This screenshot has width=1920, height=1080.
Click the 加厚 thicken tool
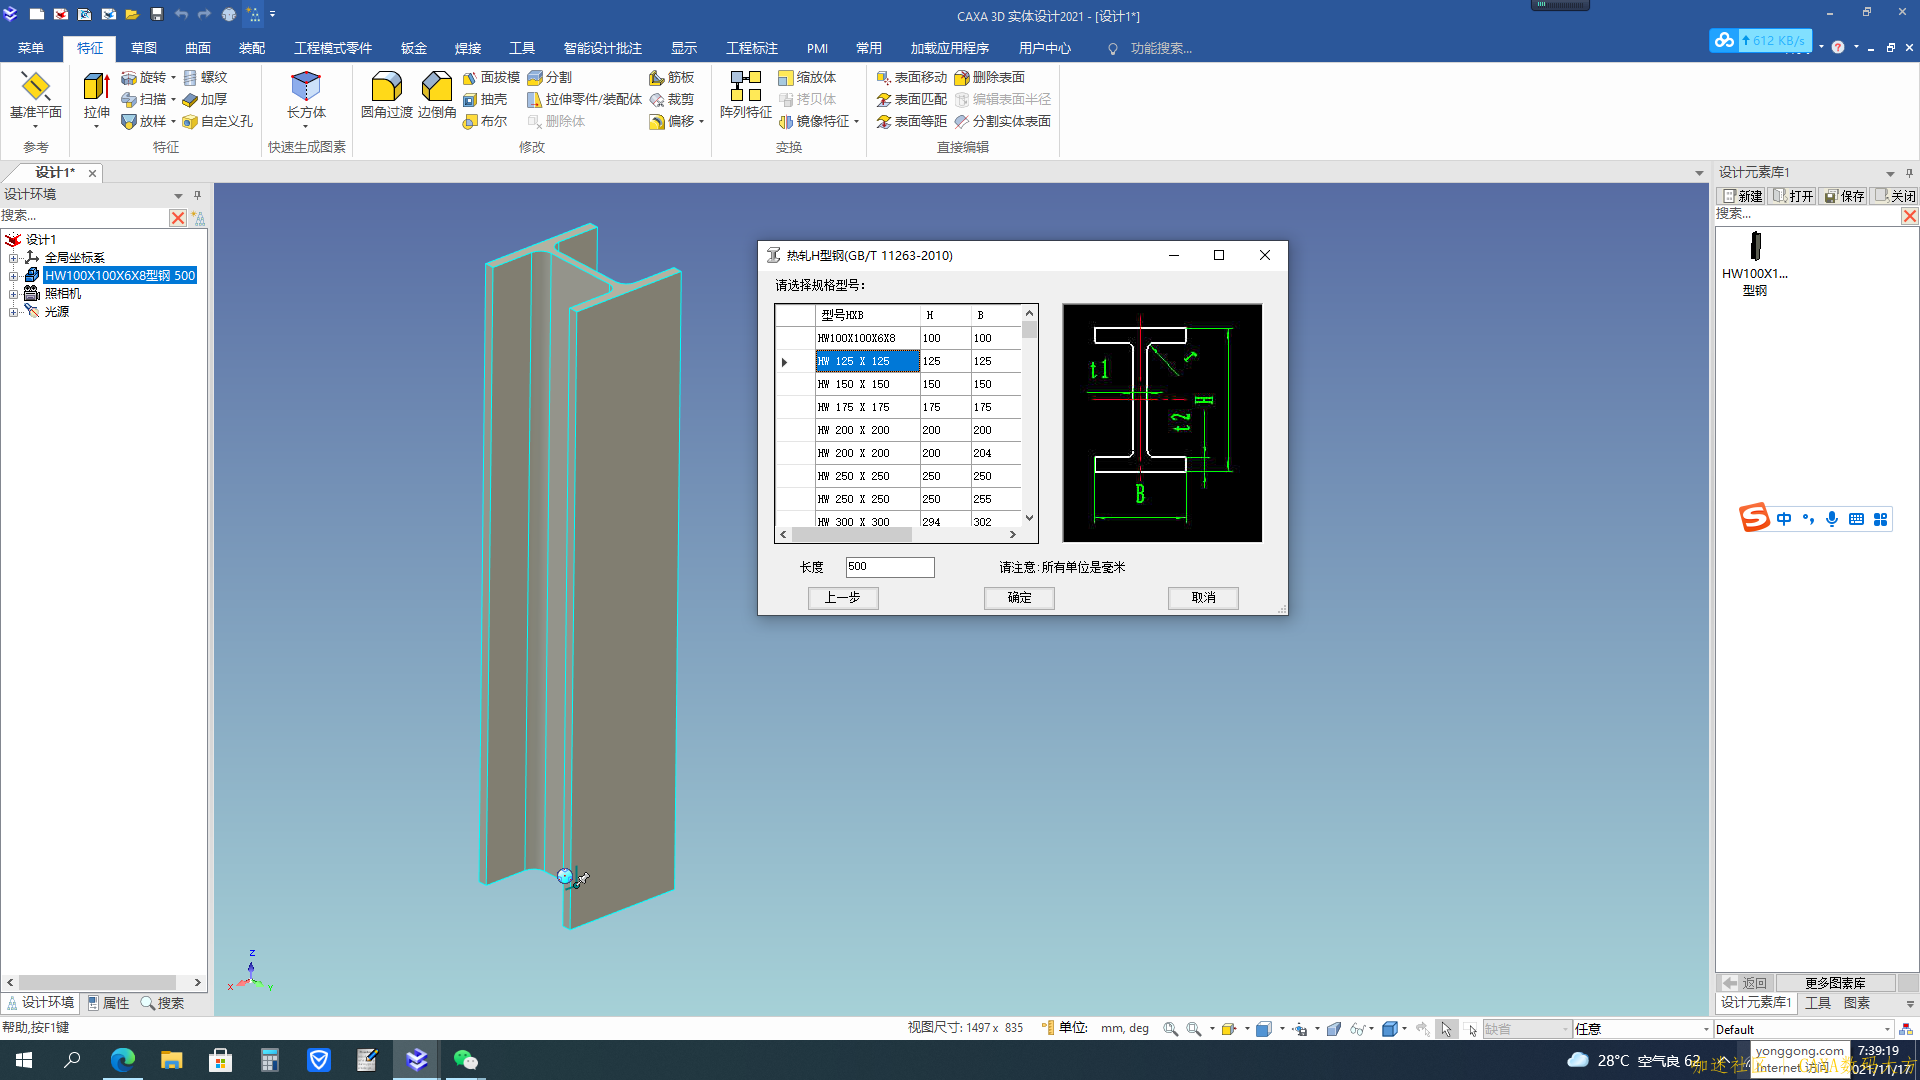coord(205,99)
